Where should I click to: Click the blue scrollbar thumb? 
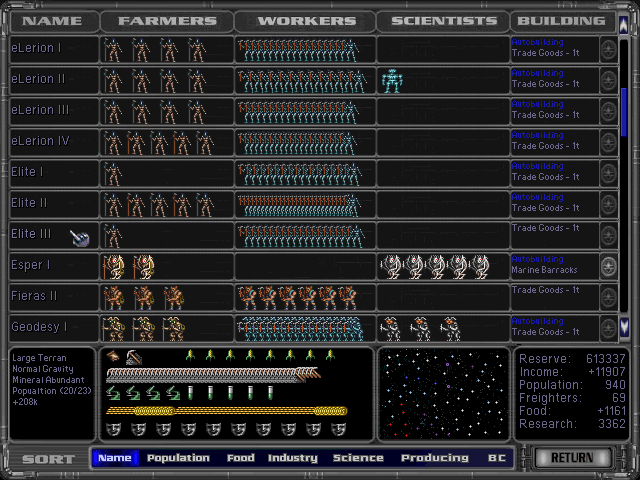[x=624, y=113]
